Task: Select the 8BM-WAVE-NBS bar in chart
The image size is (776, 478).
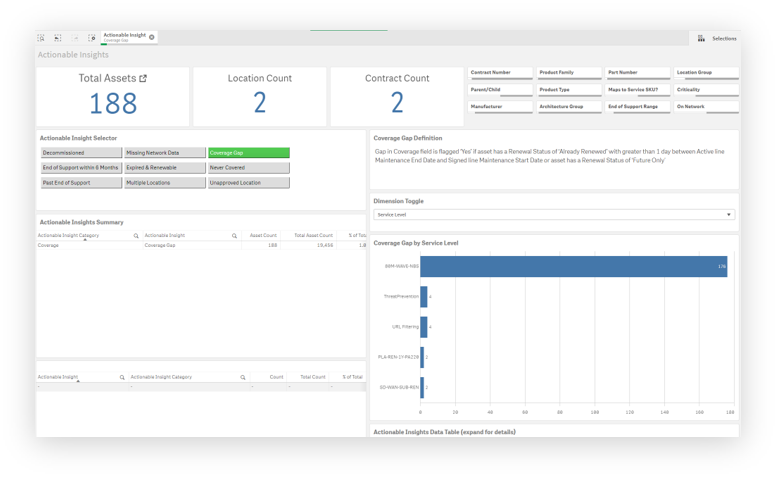Action: tap(574, 266)
